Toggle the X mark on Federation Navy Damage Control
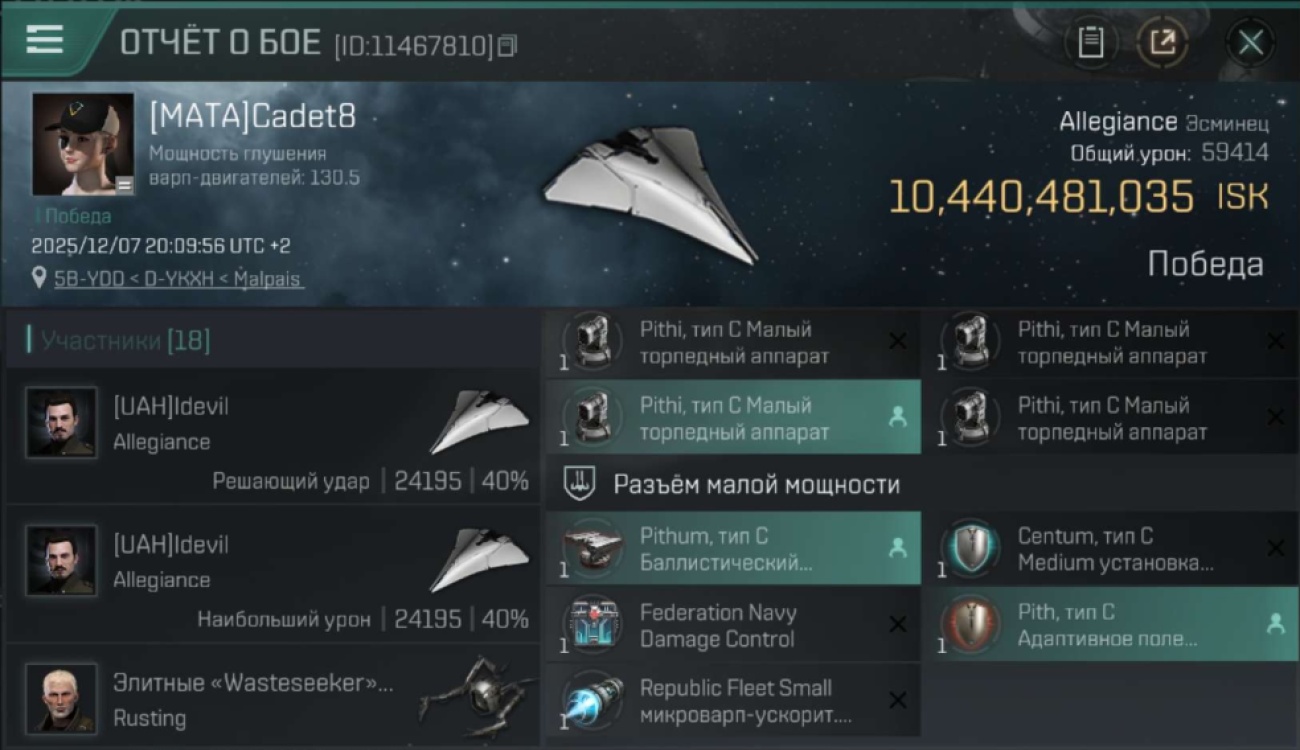 pos(898,625)
